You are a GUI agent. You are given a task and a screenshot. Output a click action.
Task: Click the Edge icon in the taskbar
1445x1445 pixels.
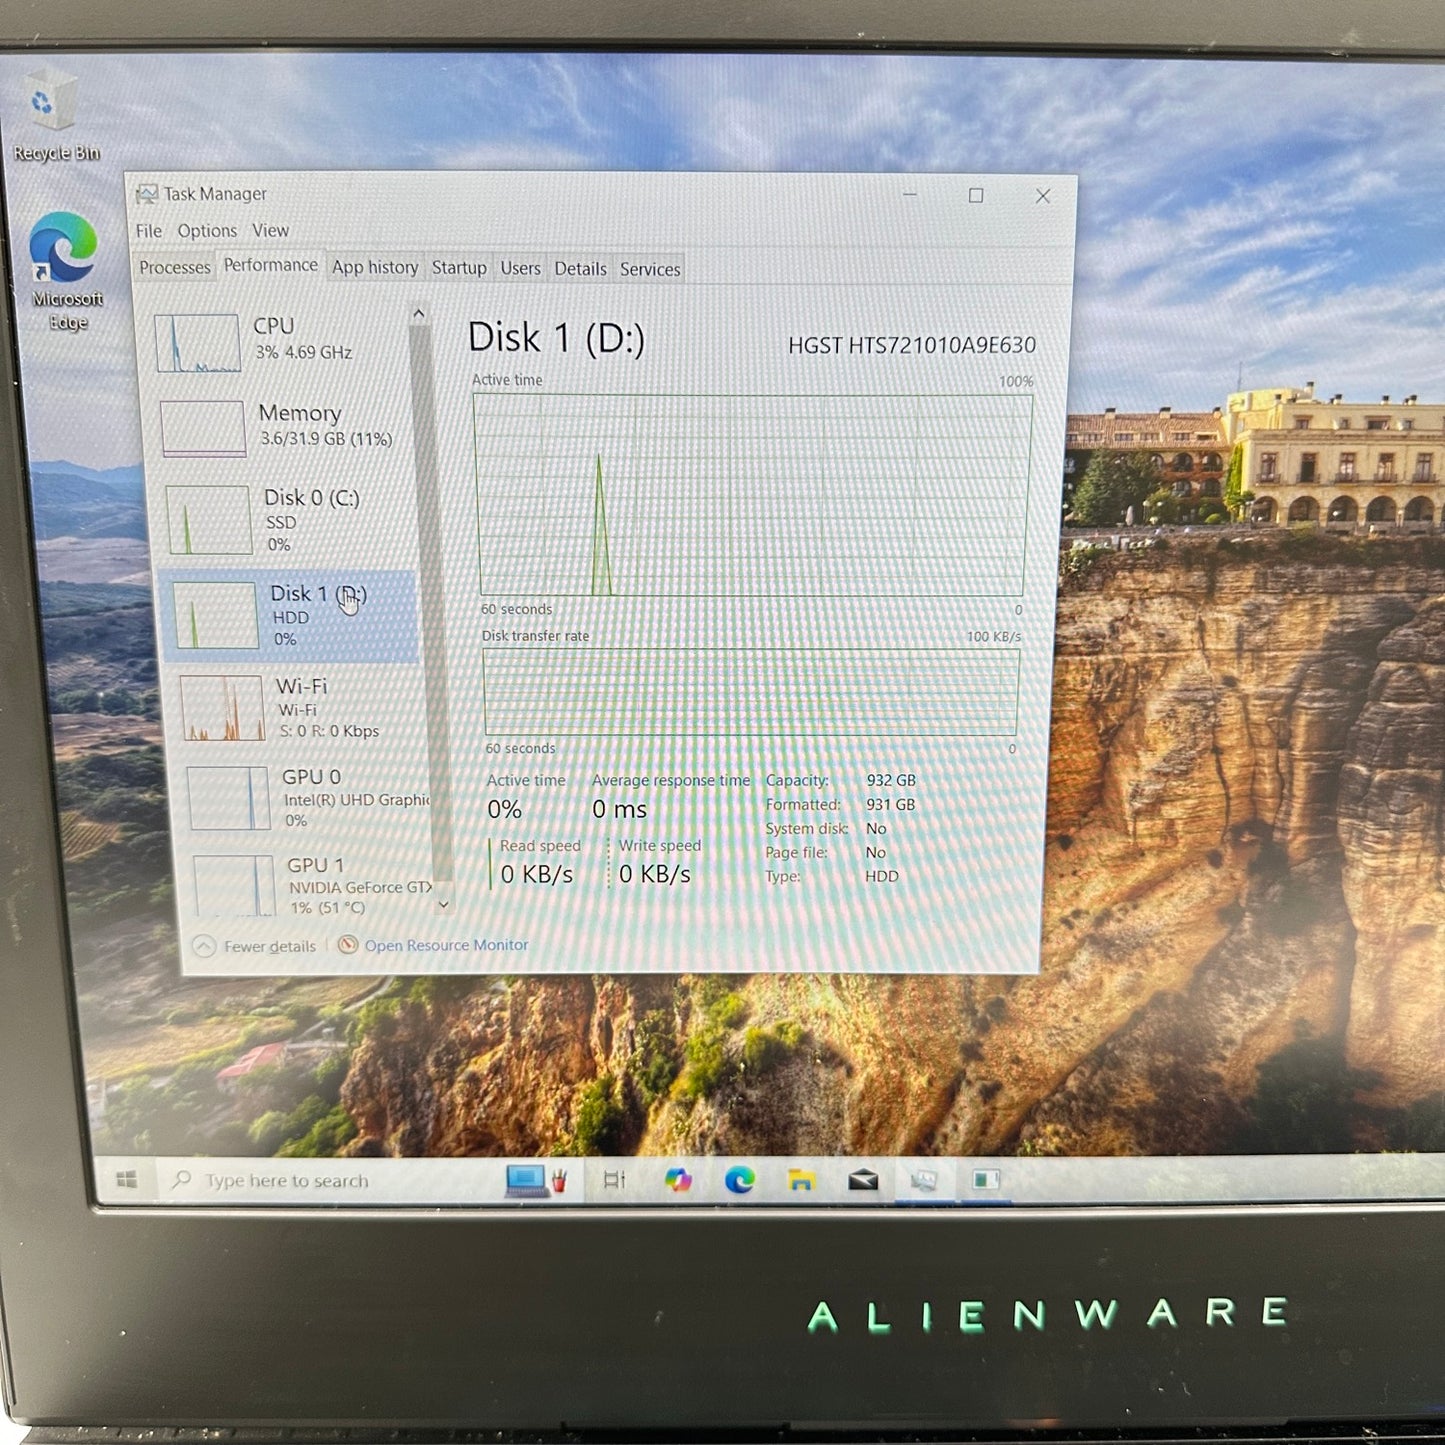point(739,1181)
